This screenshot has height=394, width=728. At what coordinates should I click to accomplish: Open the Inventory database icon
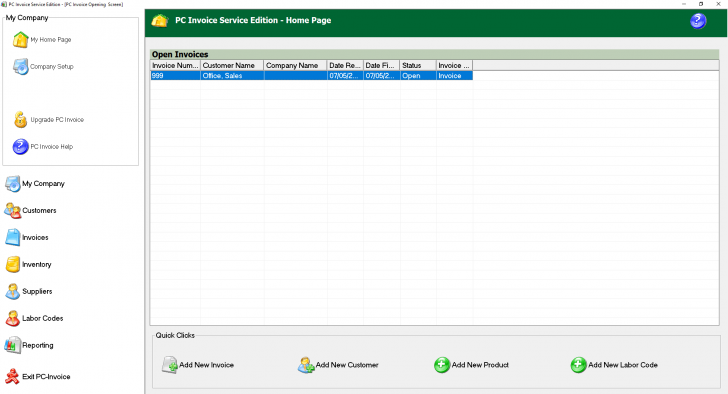[13, 265]
